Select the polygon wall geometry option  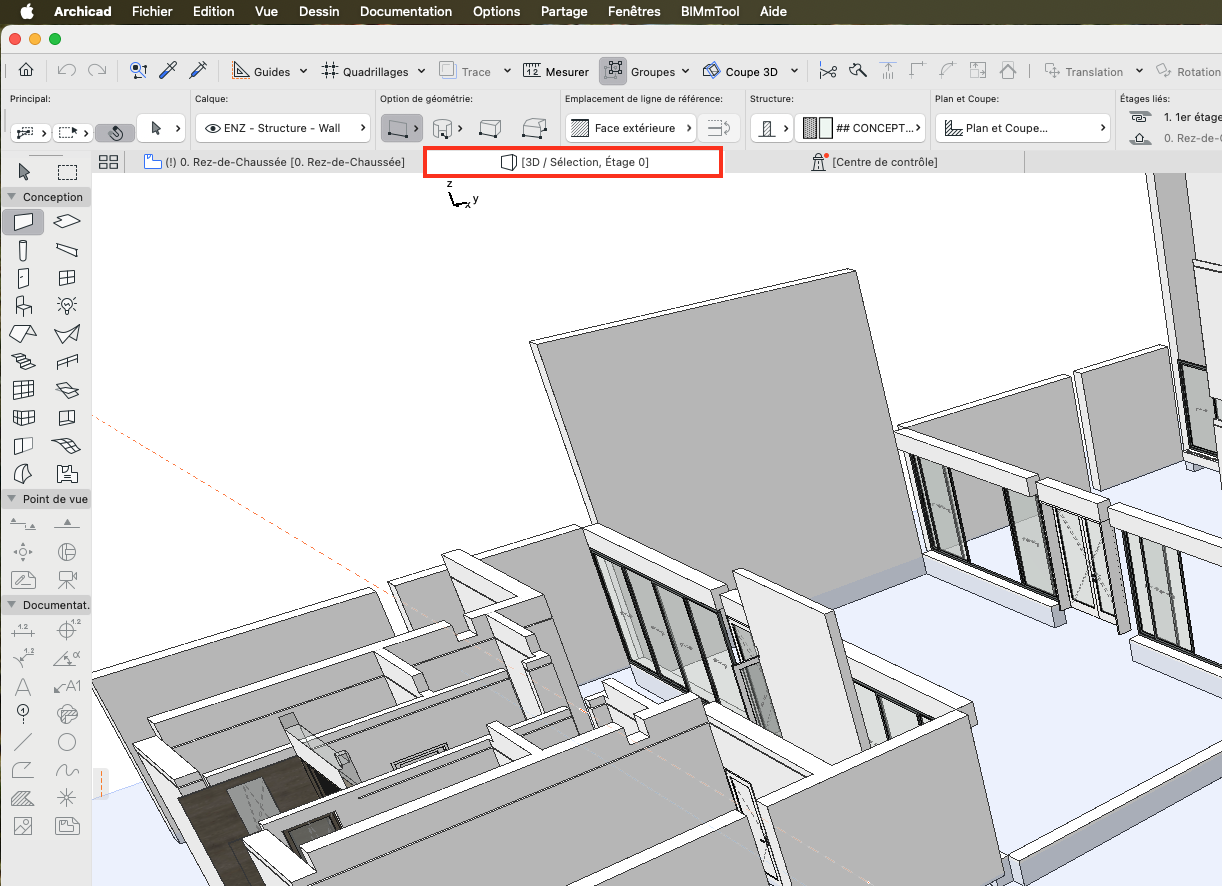click(535, 128)
